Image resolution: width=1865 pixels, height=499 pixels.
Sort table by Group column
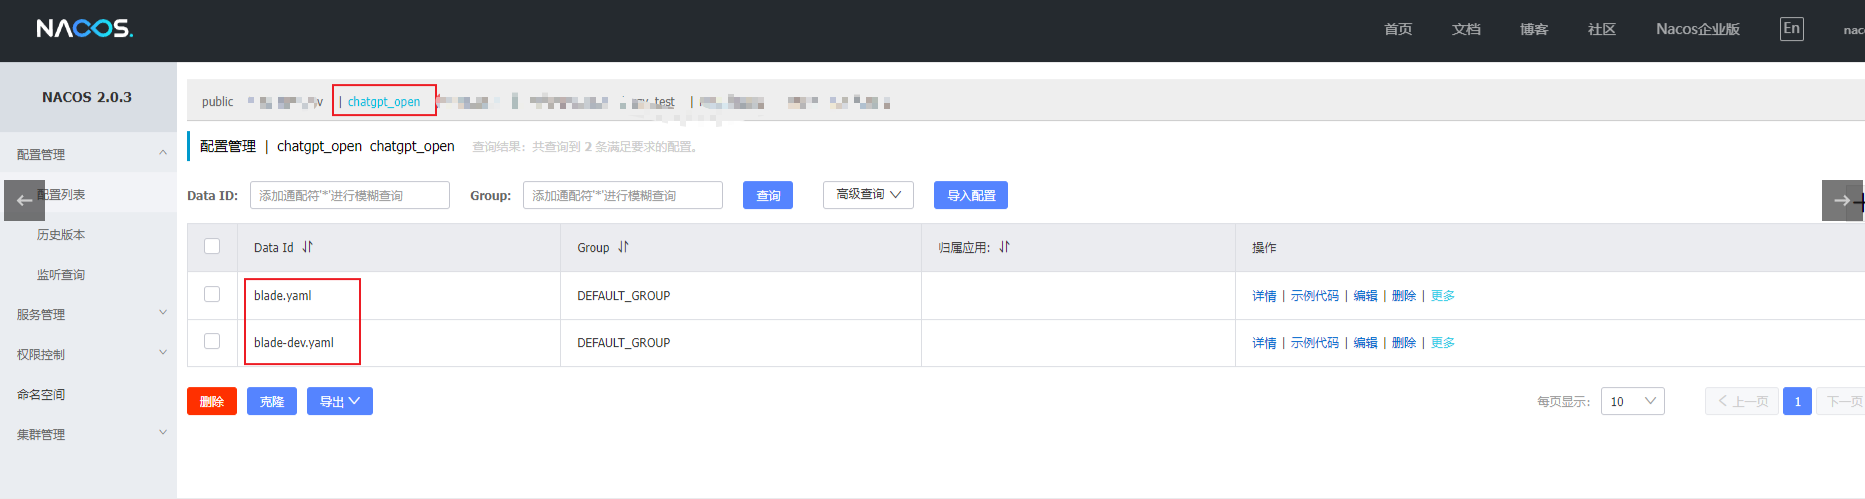point(623,247)
